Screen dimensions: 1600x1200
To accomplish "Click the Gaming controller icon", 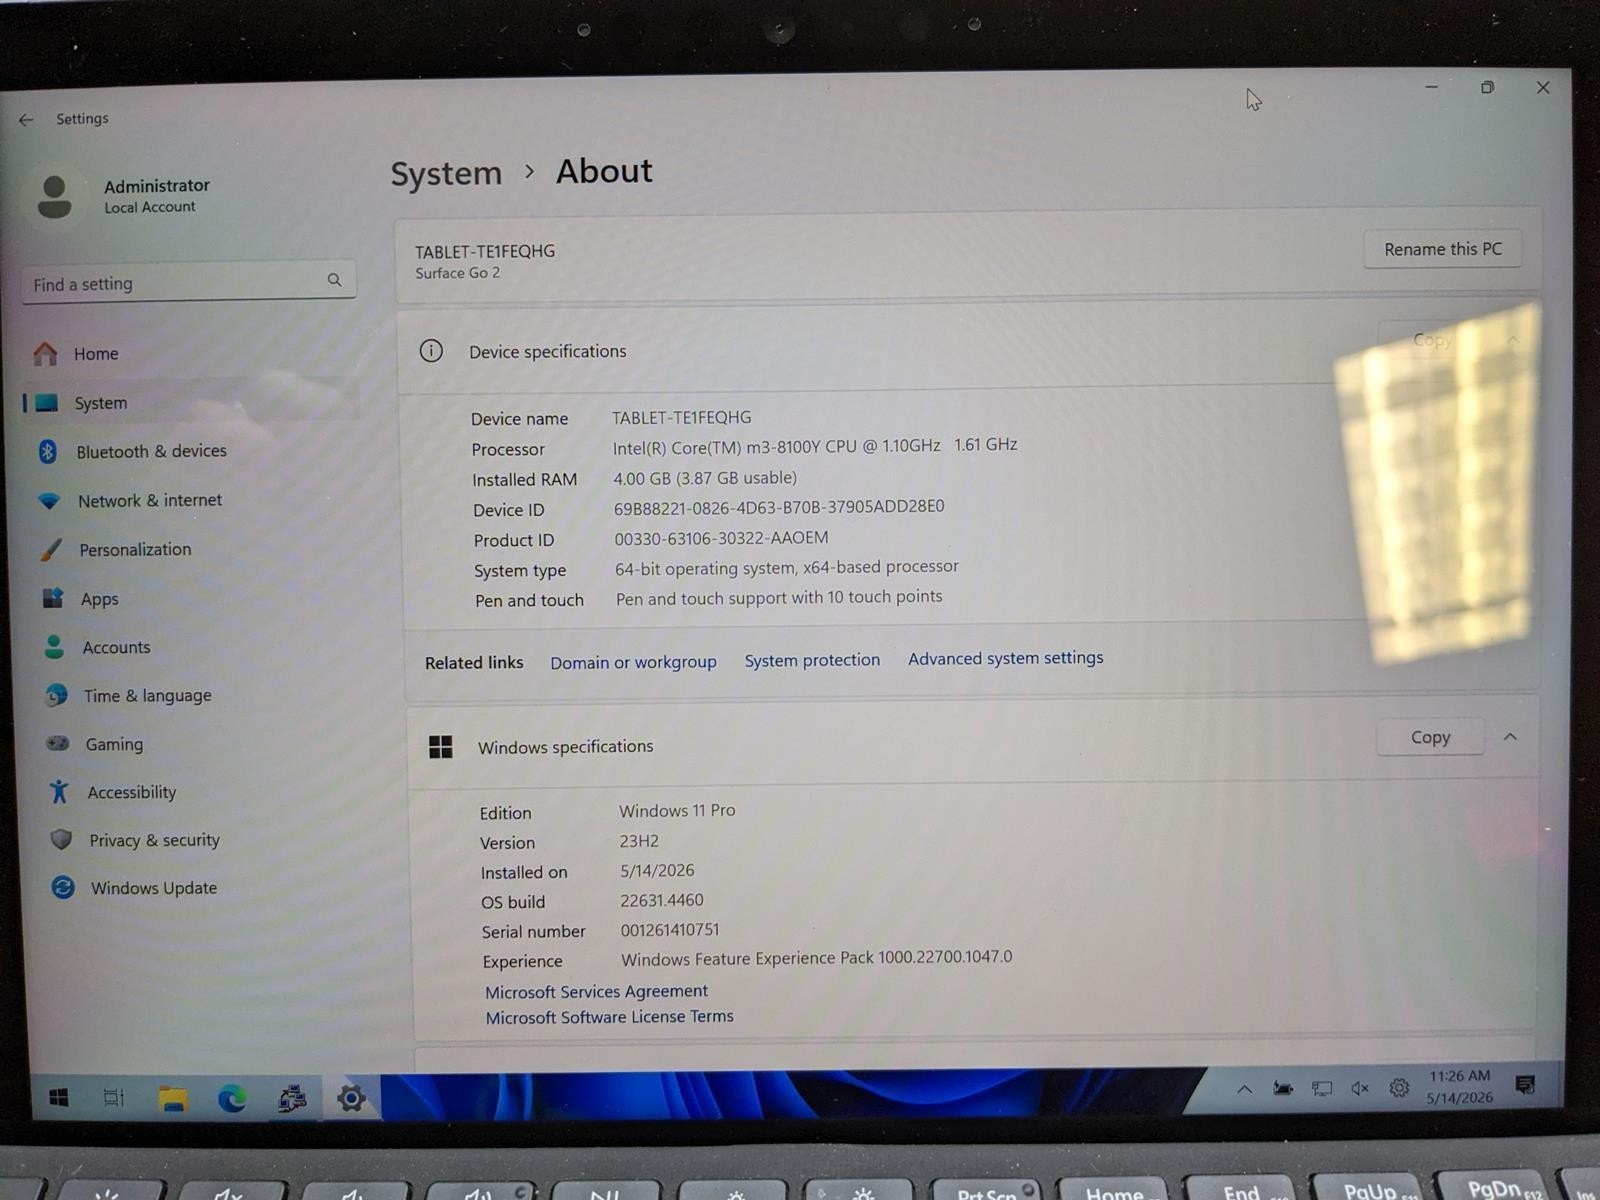I will coord(58,743).
